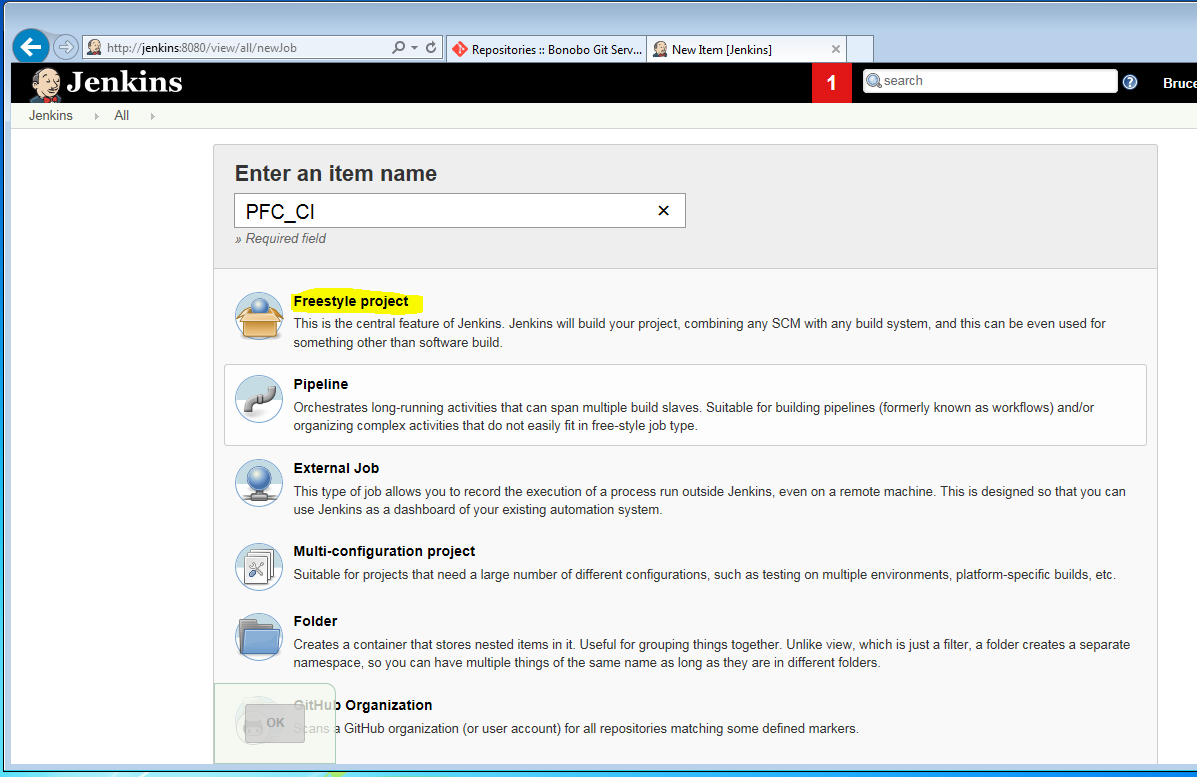Click the Bruce user name link

tap(1179, 83)
